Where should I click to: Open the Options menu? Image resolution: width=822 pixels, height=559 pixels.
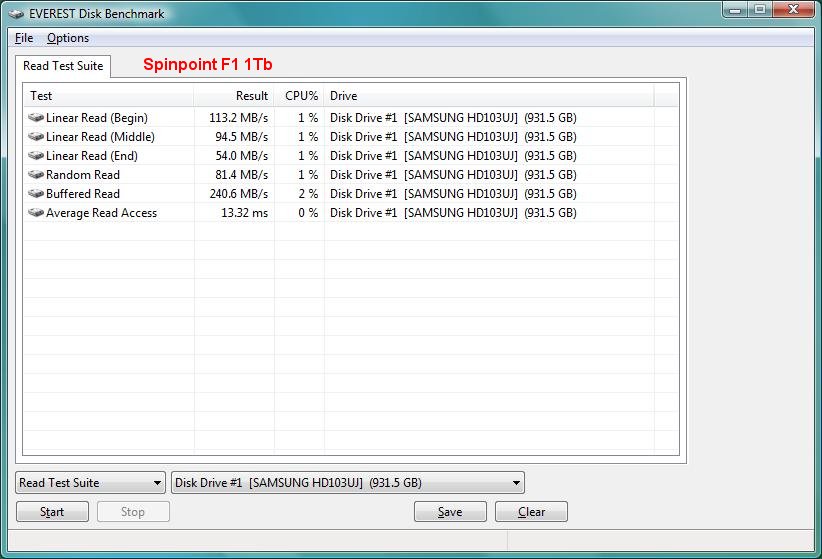point(68,38)
